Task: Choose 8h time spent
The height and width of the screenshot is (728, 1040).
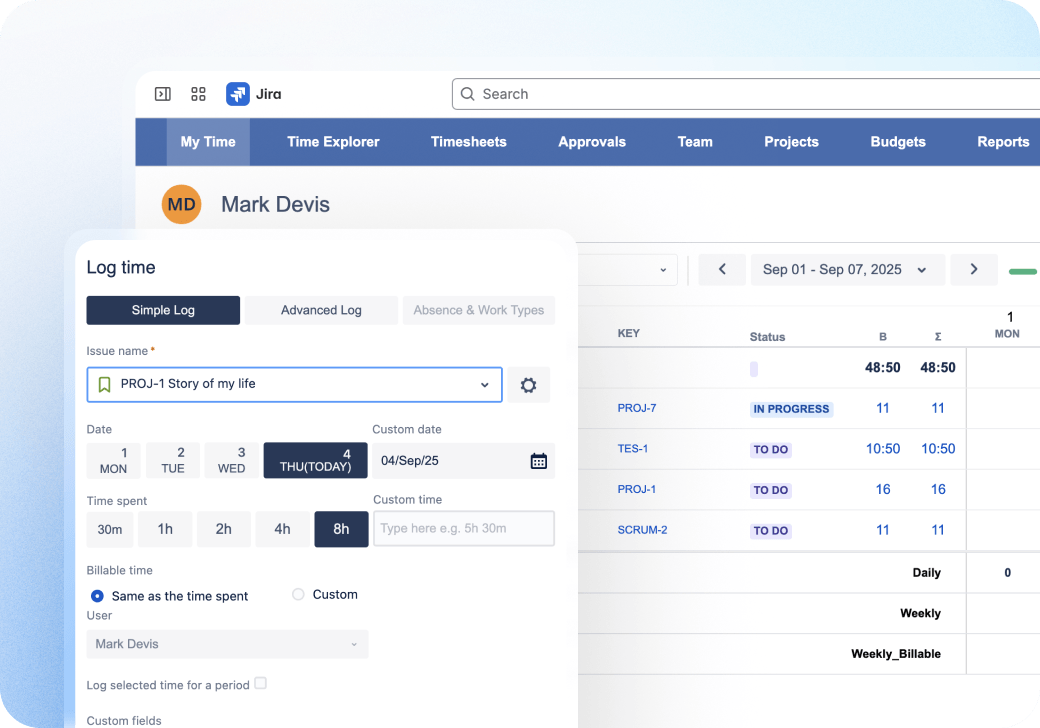Action: click(342, 529)
